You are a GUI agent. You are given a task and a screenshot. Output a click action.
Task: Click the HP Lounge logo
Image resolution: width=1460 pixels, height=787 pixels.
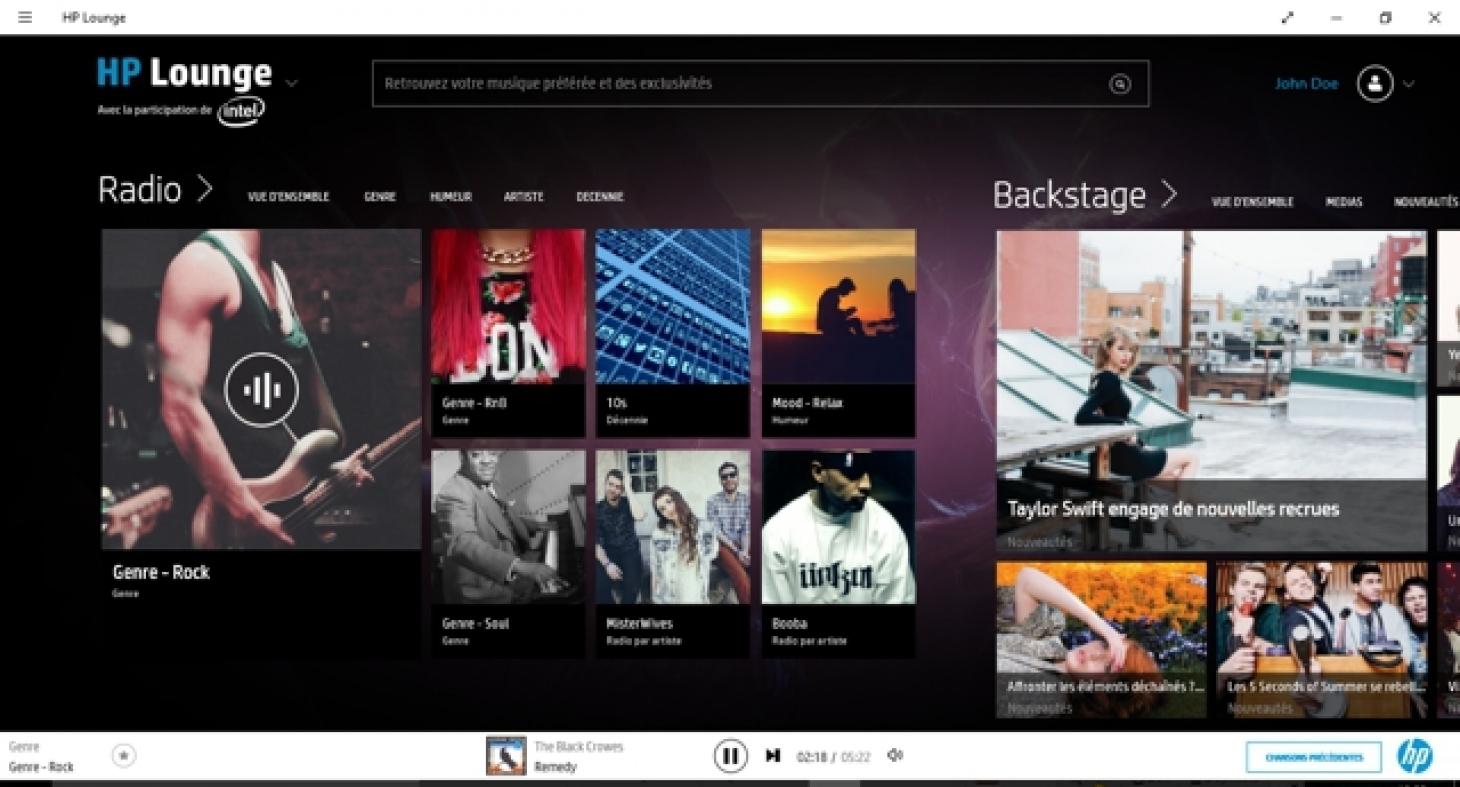184,73
